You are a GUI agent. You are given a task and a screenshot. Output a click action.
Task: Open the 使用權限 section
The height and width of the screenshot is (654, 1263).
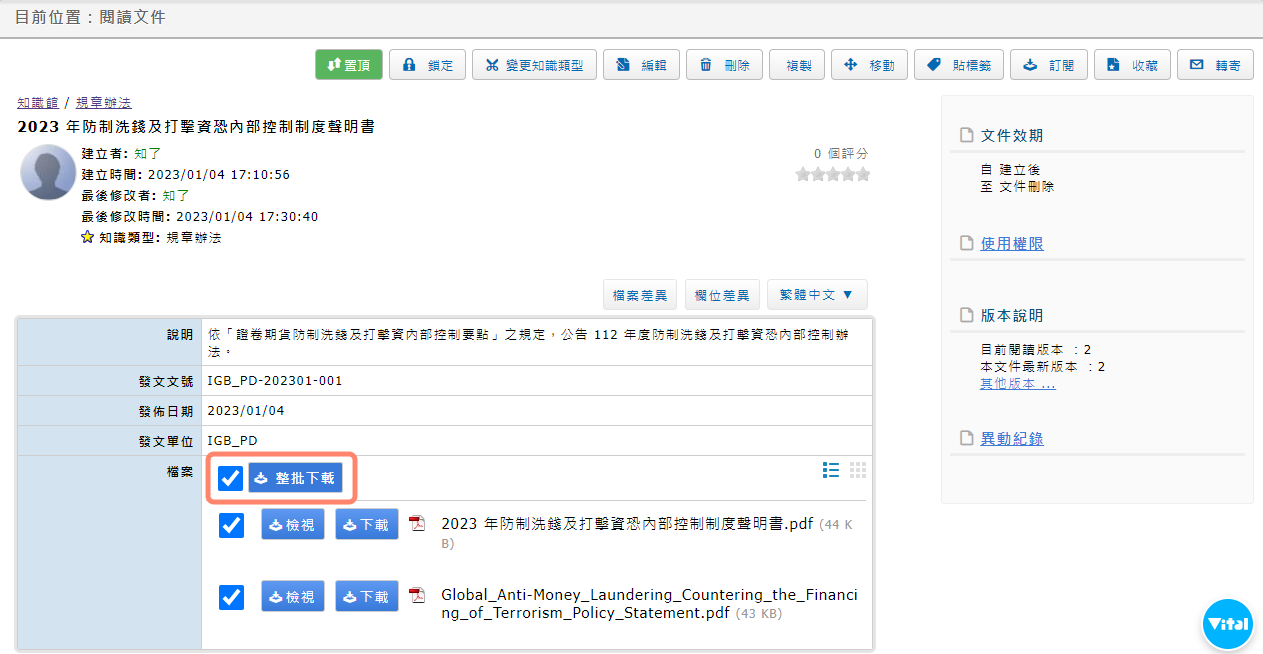[1012, 244]
